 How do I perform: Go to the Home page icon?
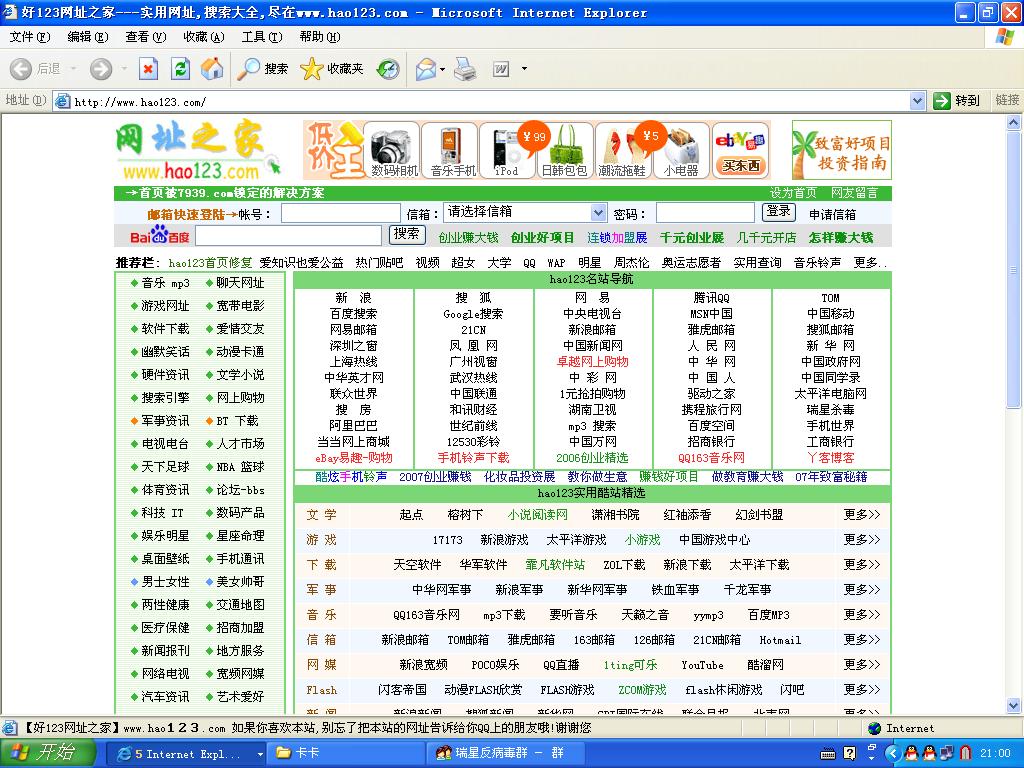pyautogui.click(x=212, y=69)
